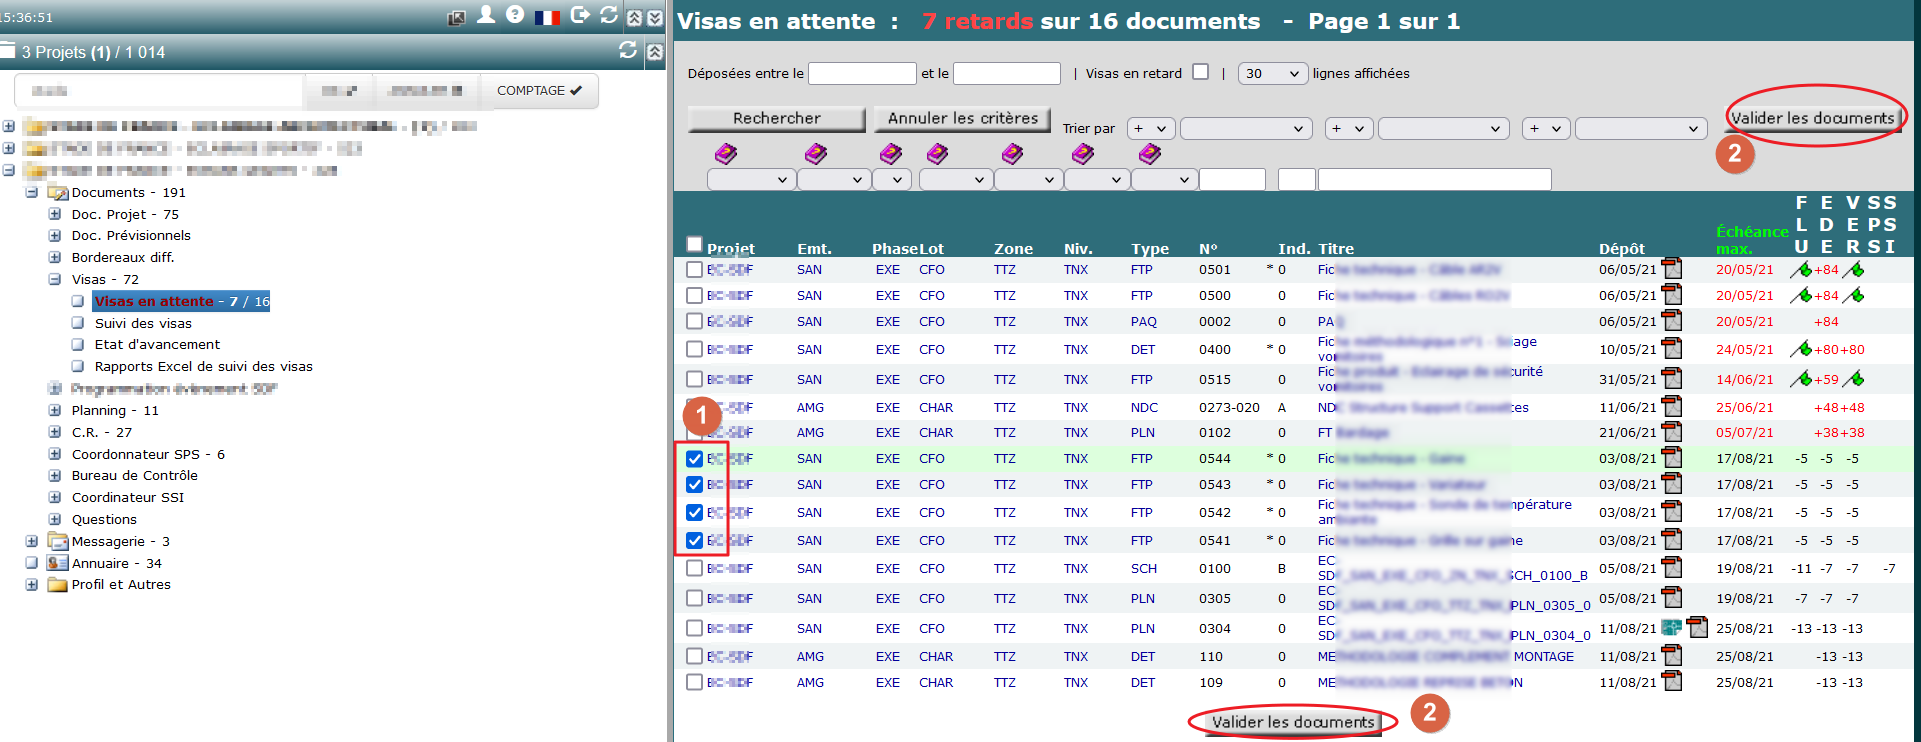Open the document icon for row N° 0100
Image resolution: width=1921 pixels, height=742 pixels.
[x=1672, y=567]
